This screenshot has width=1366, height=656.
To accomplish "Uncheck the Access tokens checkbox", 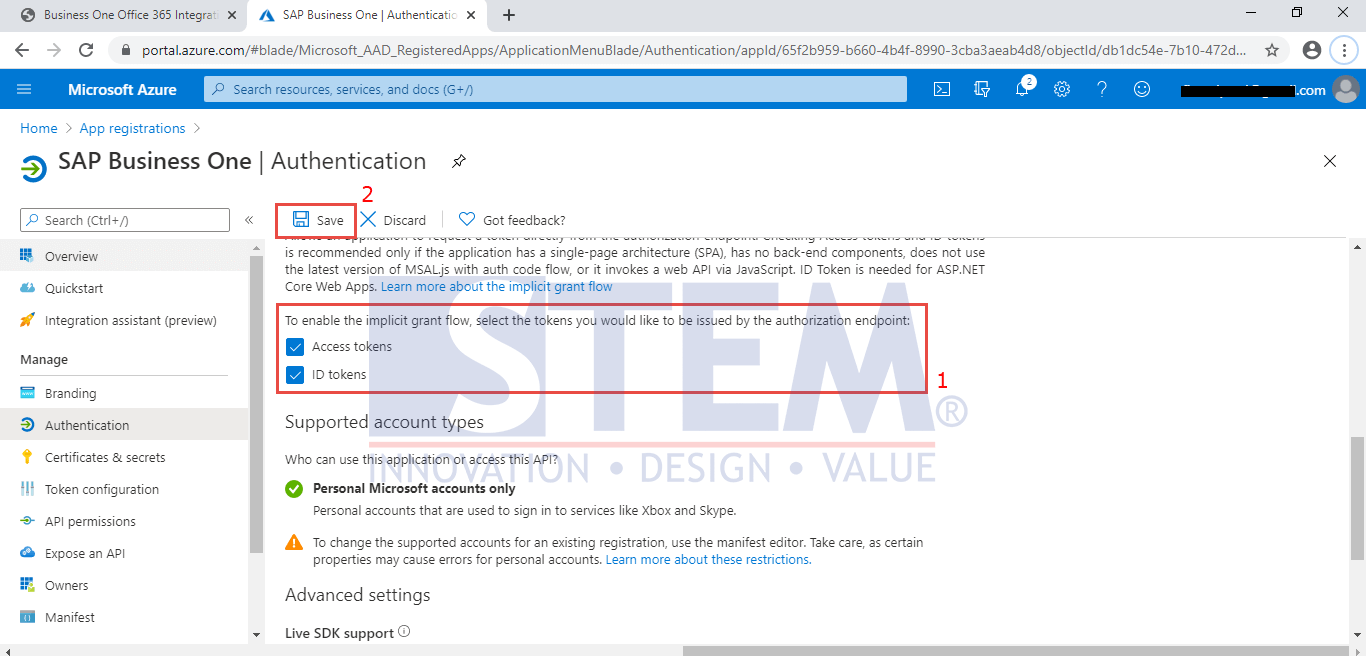I will 295,346.
